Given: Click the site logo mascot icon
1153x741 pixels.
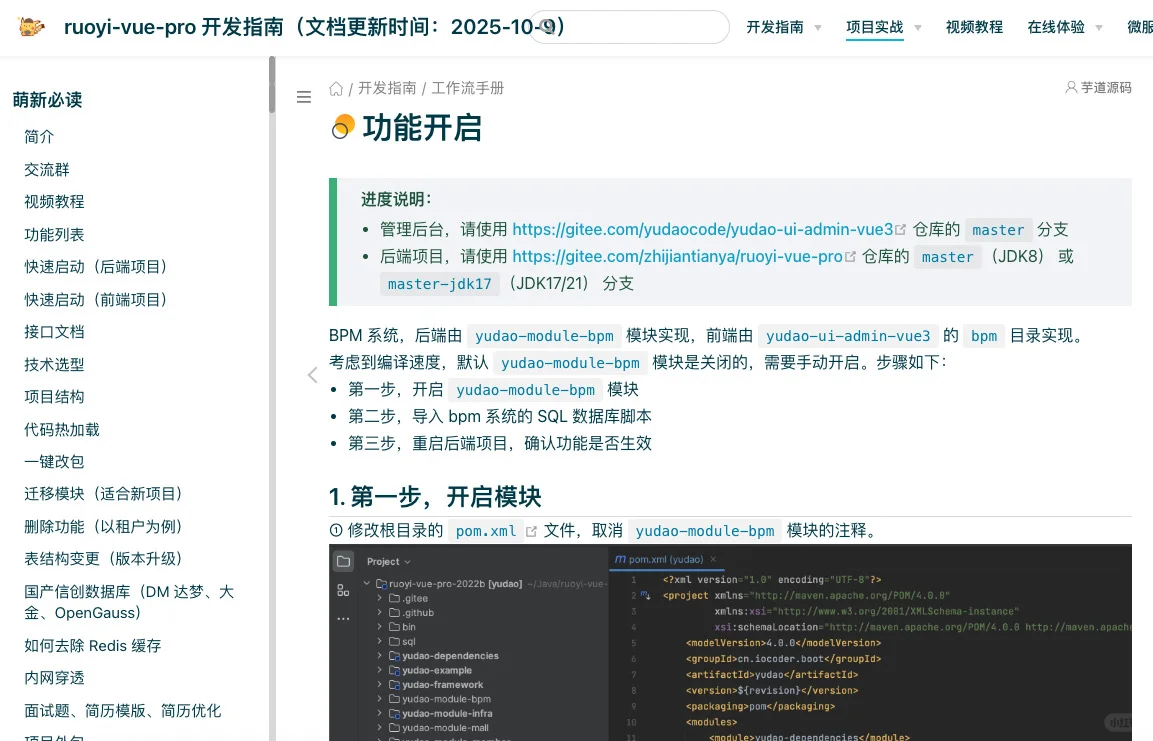Looking at the screenshot, I should tap(31, 27).
